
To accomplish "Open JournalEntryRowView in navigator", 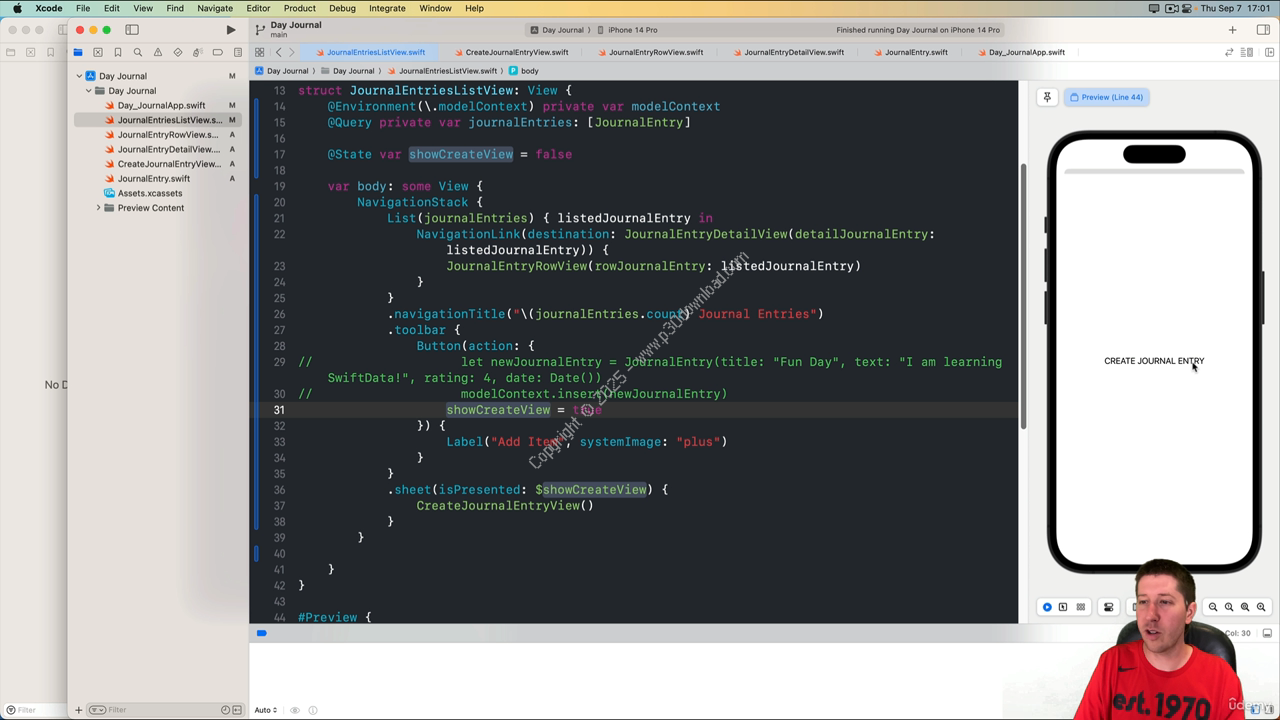I will [167, 135].
